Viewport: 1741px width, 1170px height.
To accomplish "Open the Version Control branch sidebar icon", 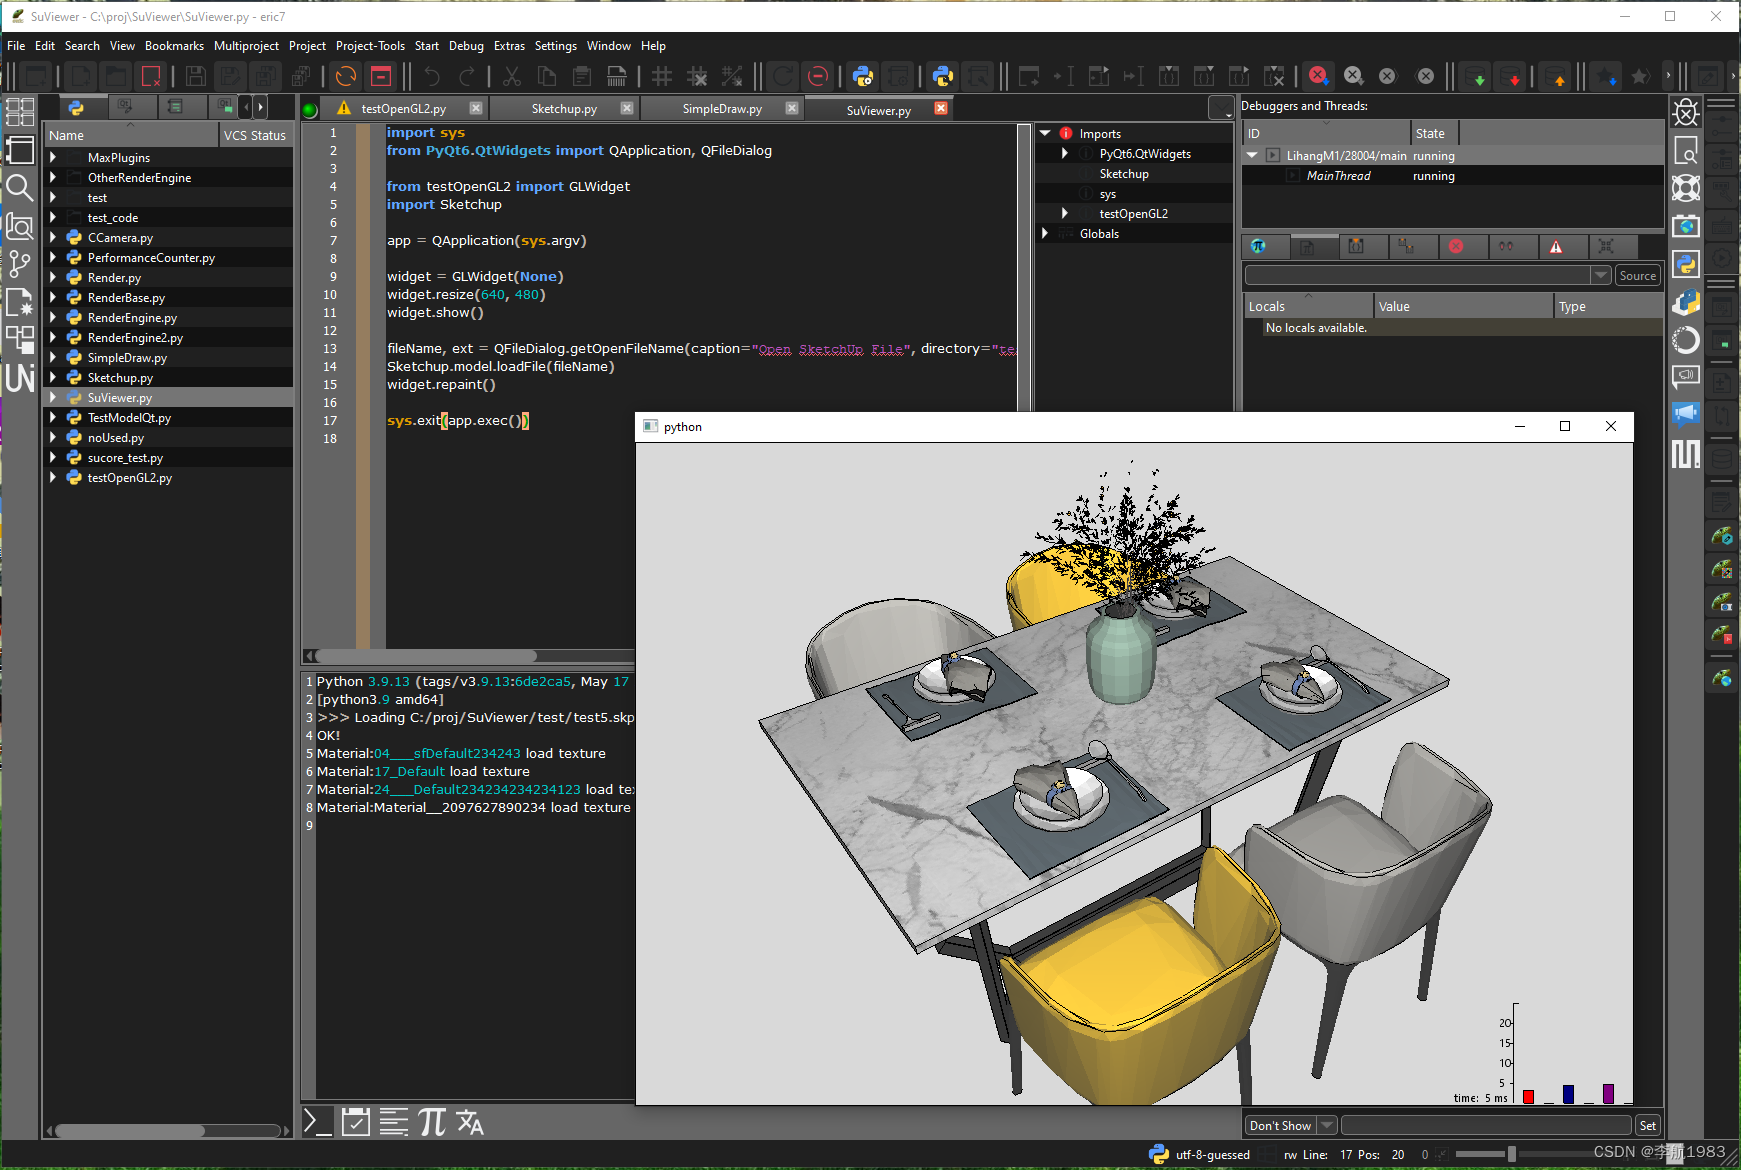I will tap(19, 263).
